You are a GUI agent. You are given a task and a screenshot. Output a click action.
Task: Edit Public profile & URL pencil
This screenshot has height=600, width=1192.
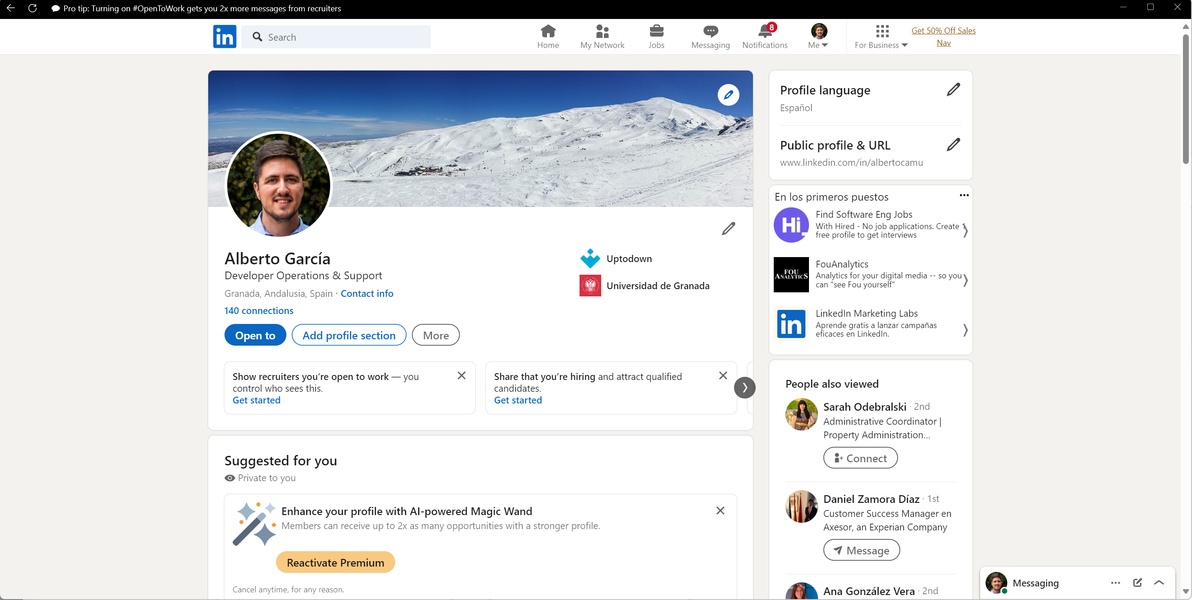[x=953, y=145]
